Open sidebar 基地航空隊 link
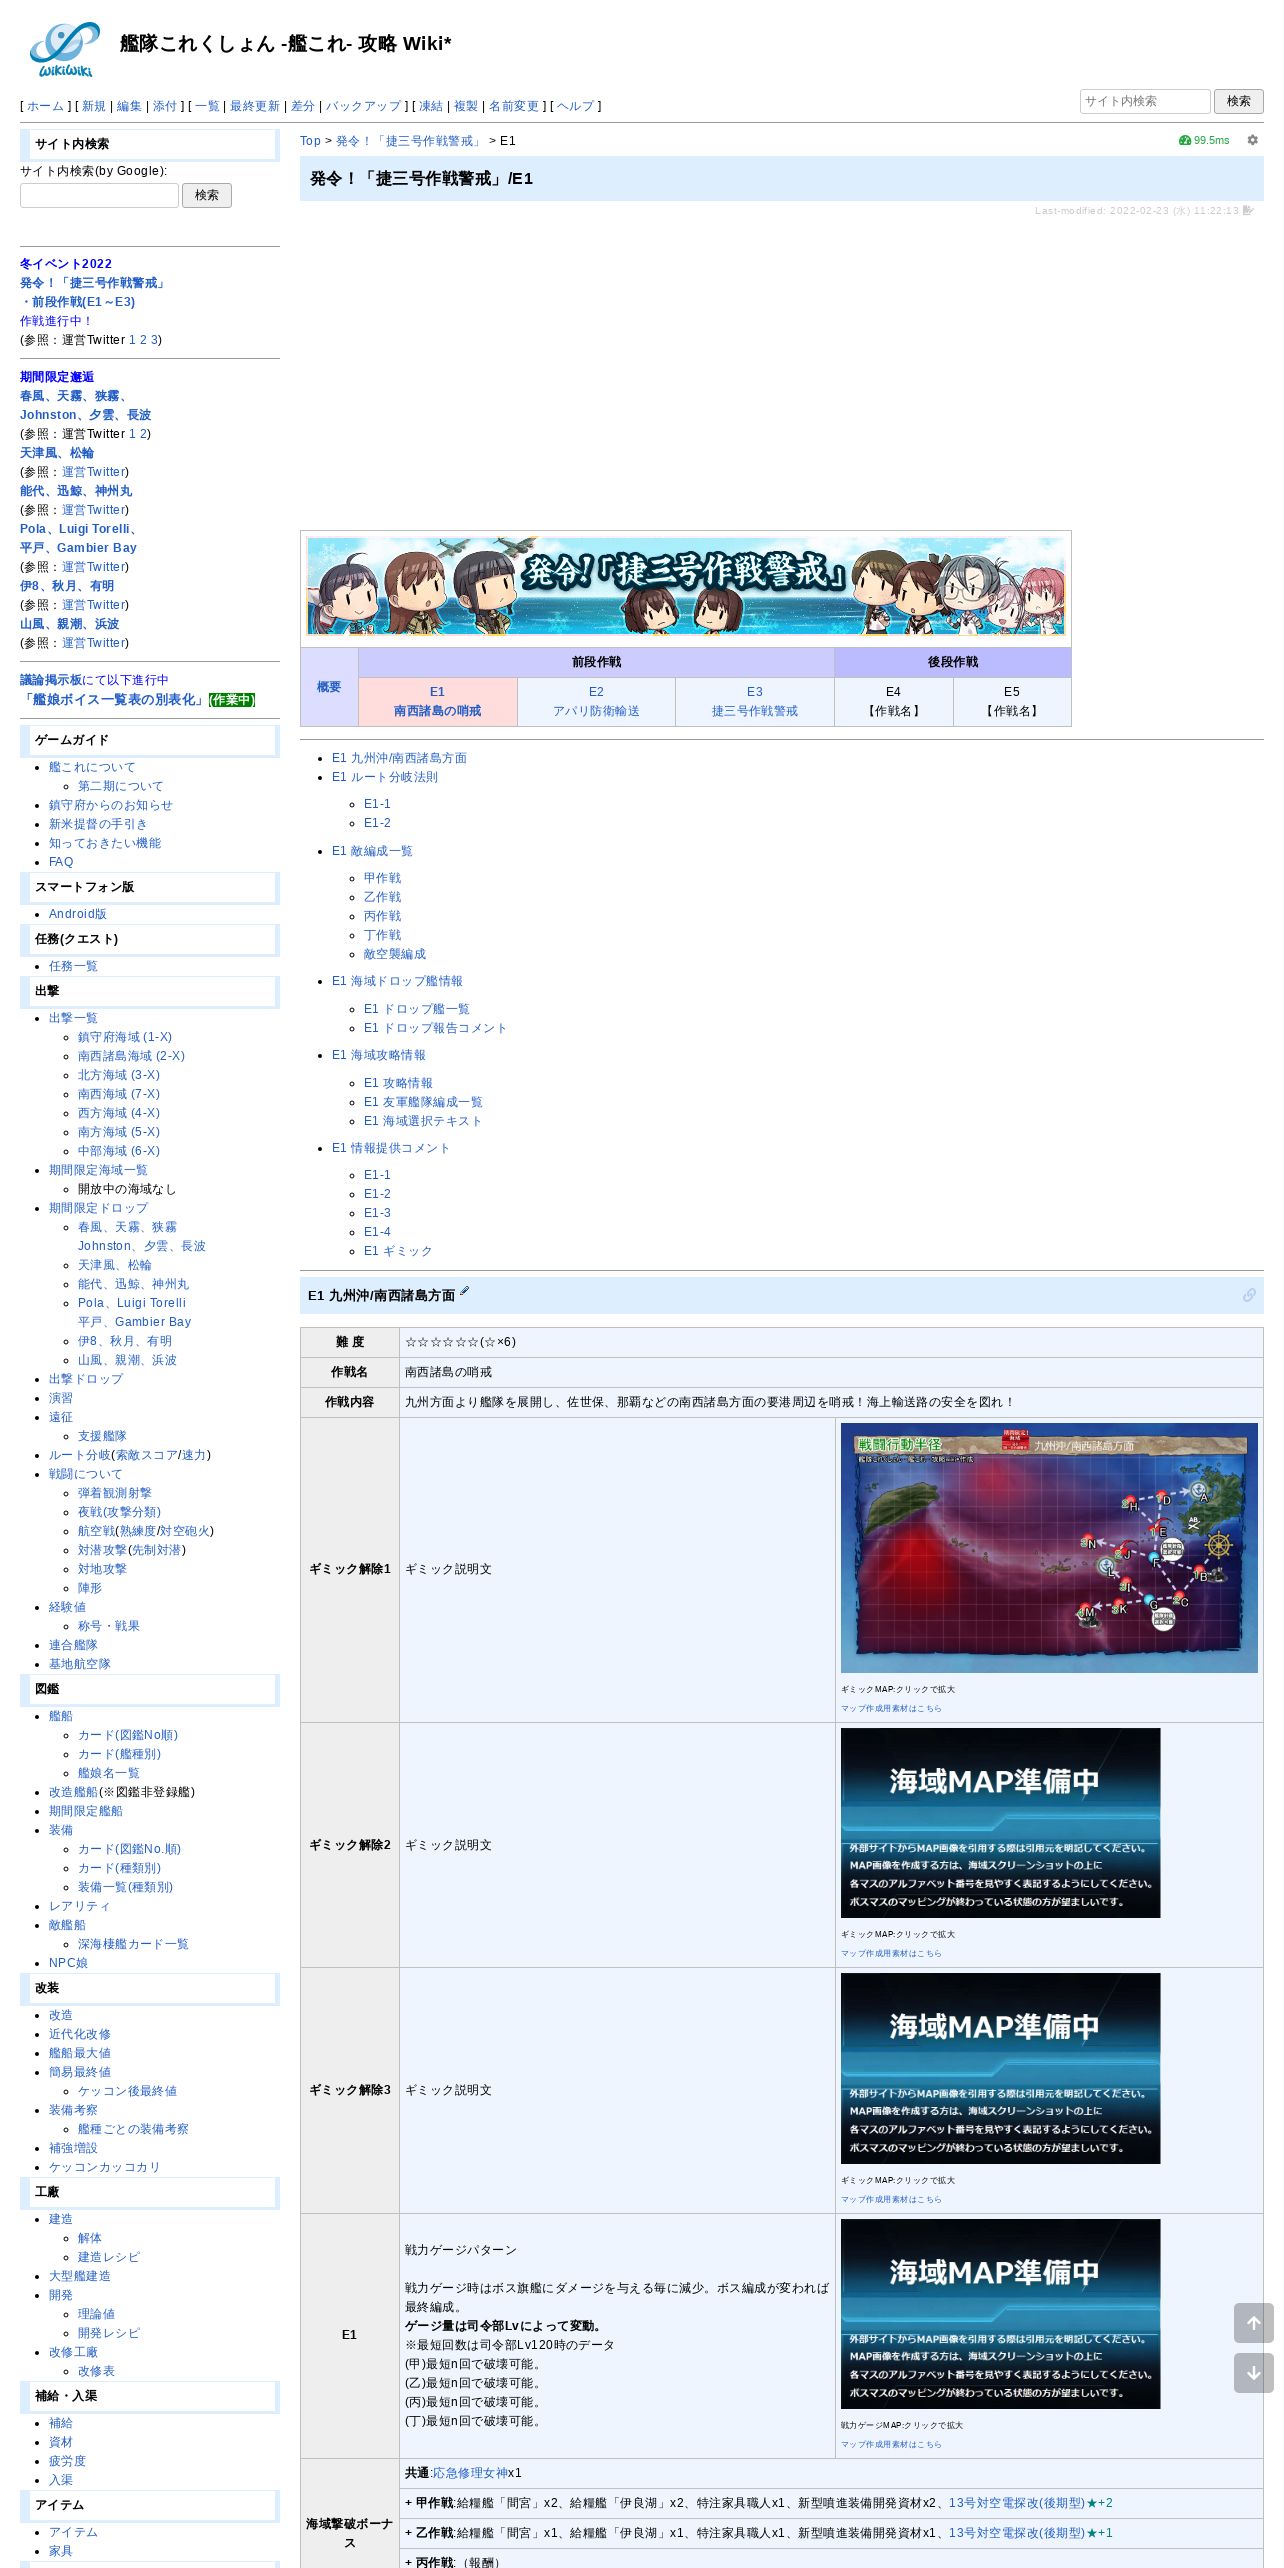 pyautogui.click(x=80, y=1664)
